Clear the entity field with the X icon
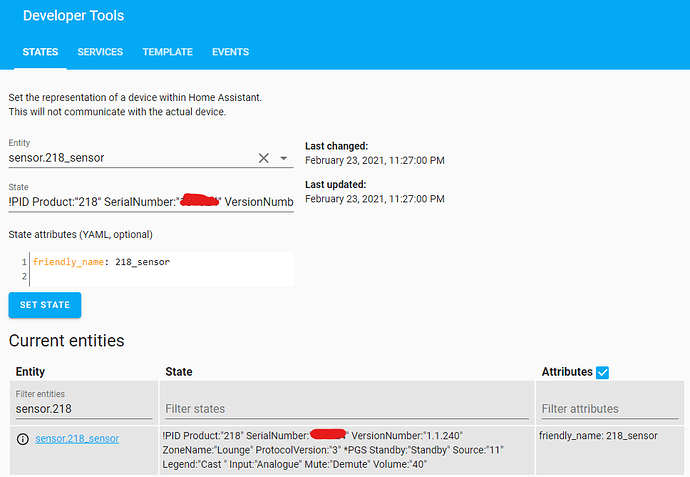The height and width of the screenshot is (477, 690). [264, 158]
